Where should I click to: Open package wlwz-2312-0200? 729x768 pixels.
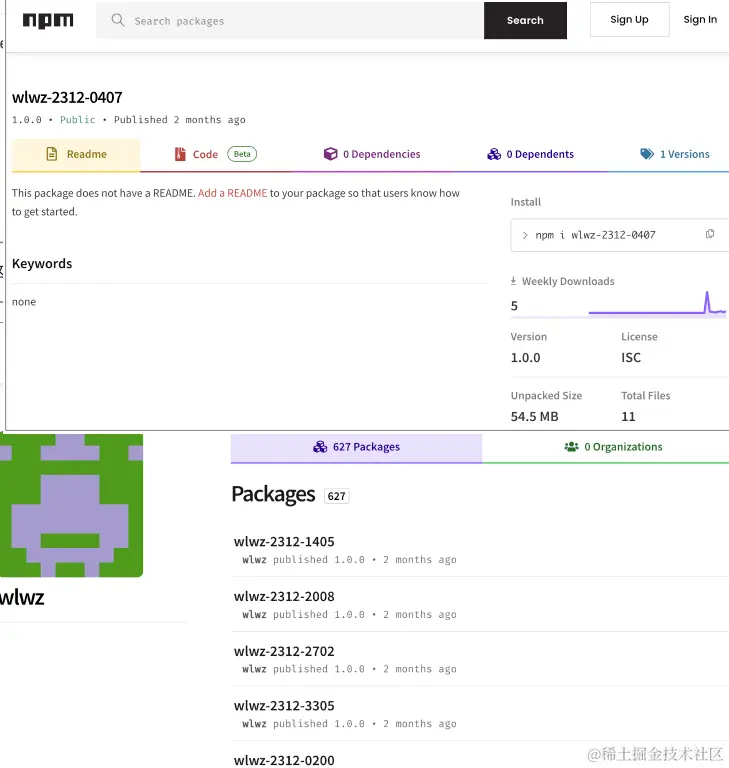point(284,760)
